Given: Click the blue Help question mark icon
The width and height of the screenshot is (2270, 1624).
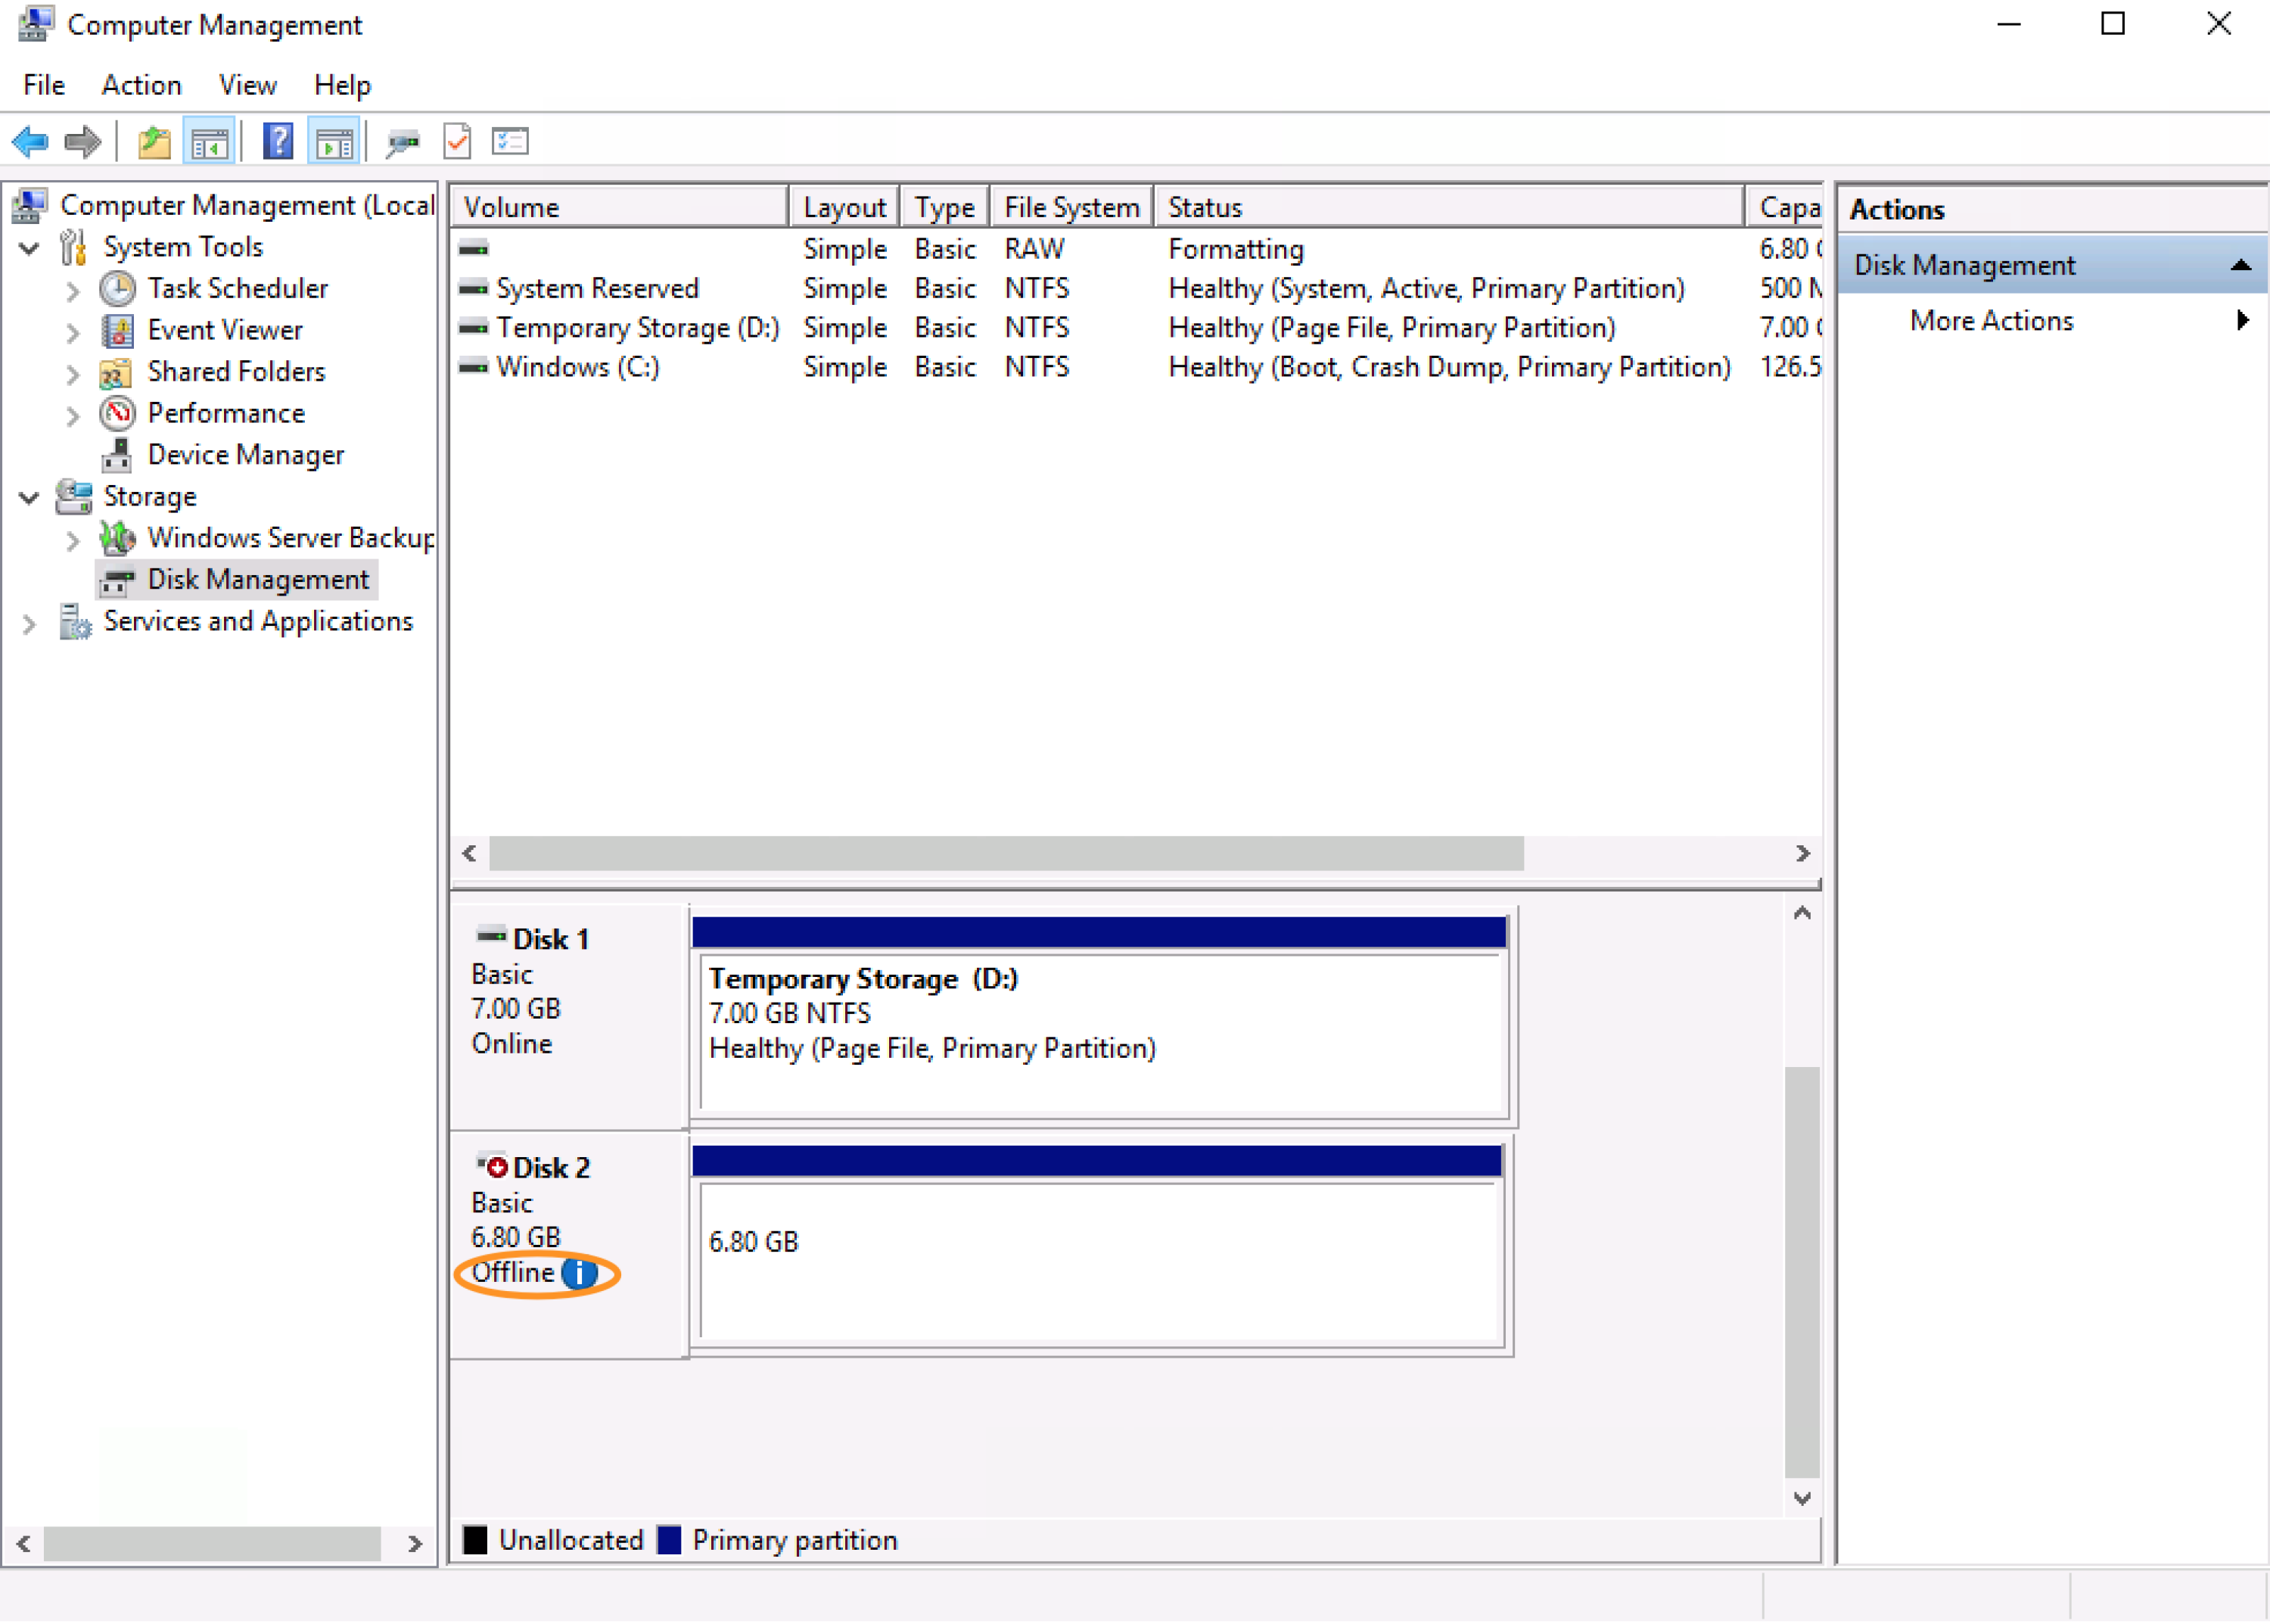Looking at the screenshot, I should 278,142.
